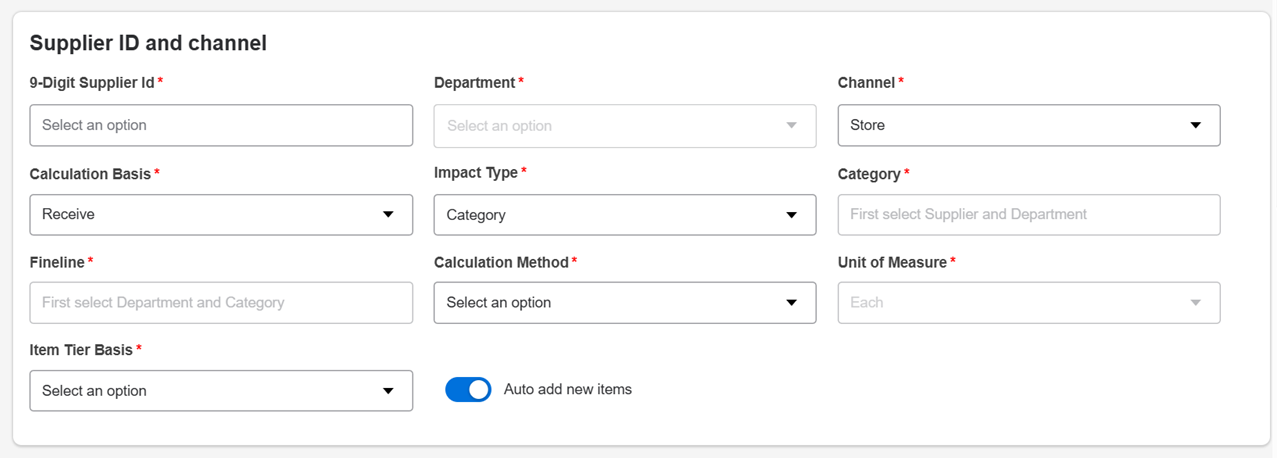1277x458 pixels.
Task: Expand the Calculation Basis dropdown showing Receive
Action: [x=200, y=215]
